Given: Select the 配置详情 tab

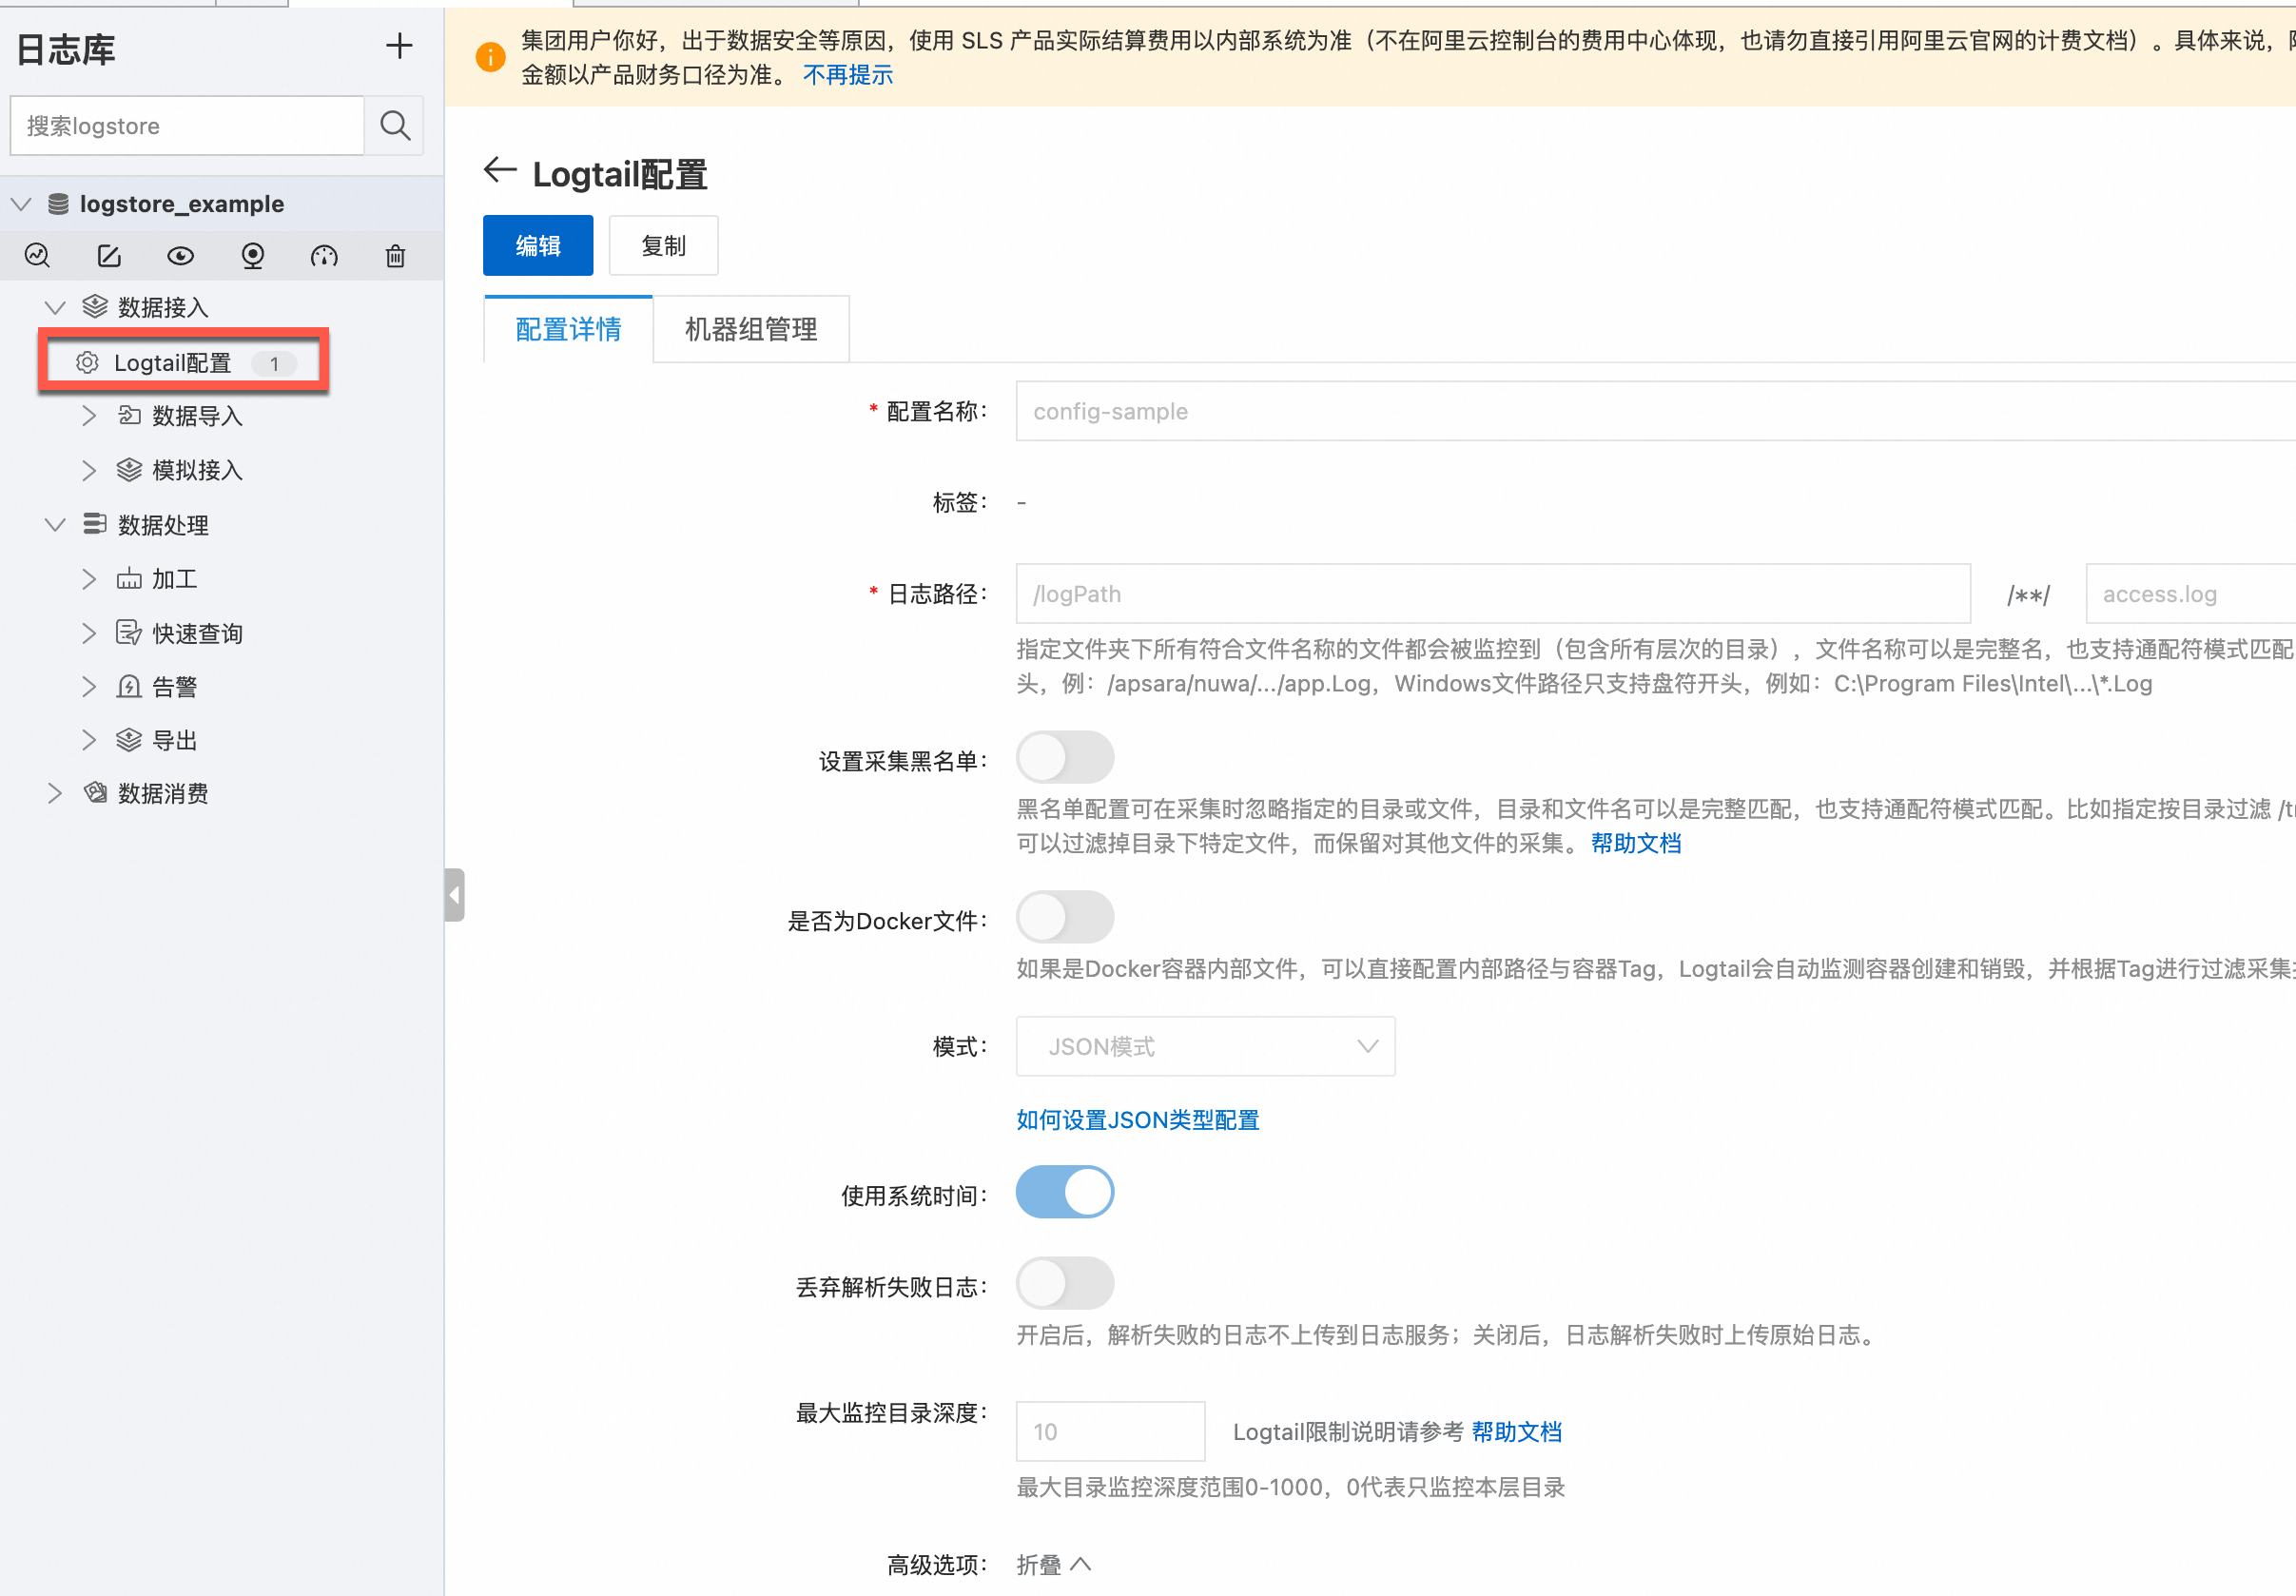Looking at the screenshot, I should point(567,328).
